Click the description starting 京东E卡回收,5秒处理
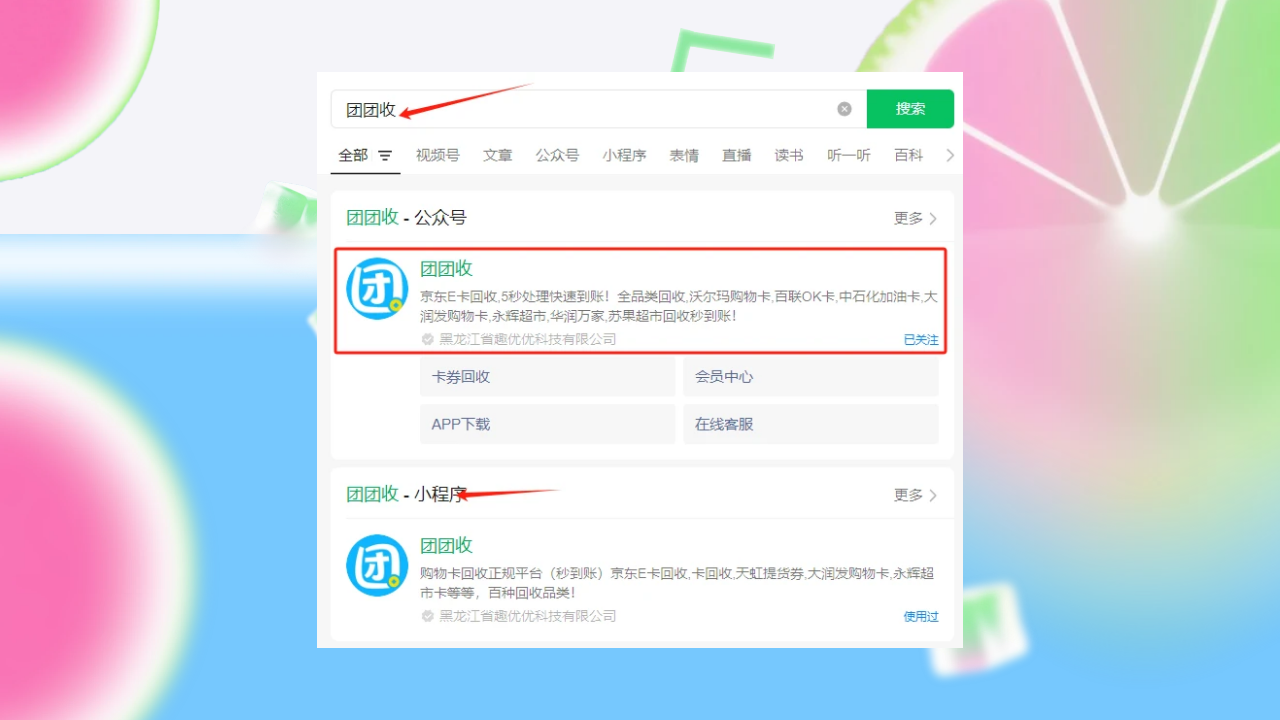The height and width of the screenshot is (720, 1280). tap(679, 306)
